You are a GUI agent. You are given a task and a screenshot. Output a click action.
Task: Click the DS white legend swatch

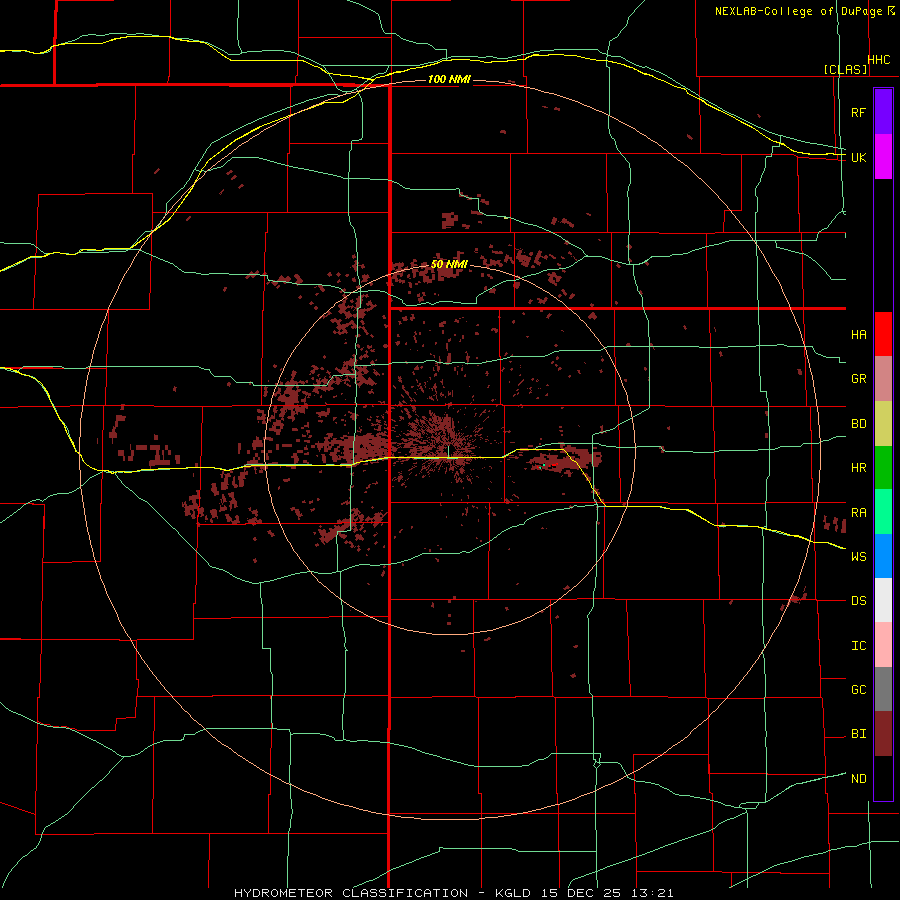[883, 600]
